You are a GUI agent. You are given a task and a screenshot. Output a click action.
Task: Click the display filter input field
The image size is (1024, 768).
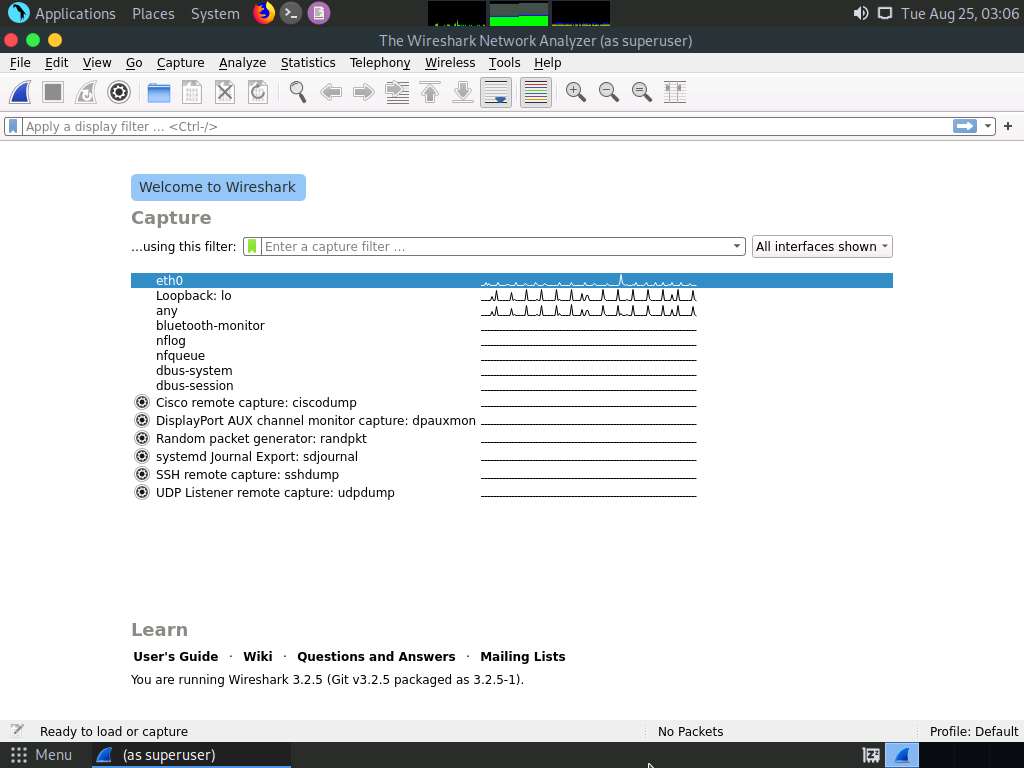click(x=487, y=126)
